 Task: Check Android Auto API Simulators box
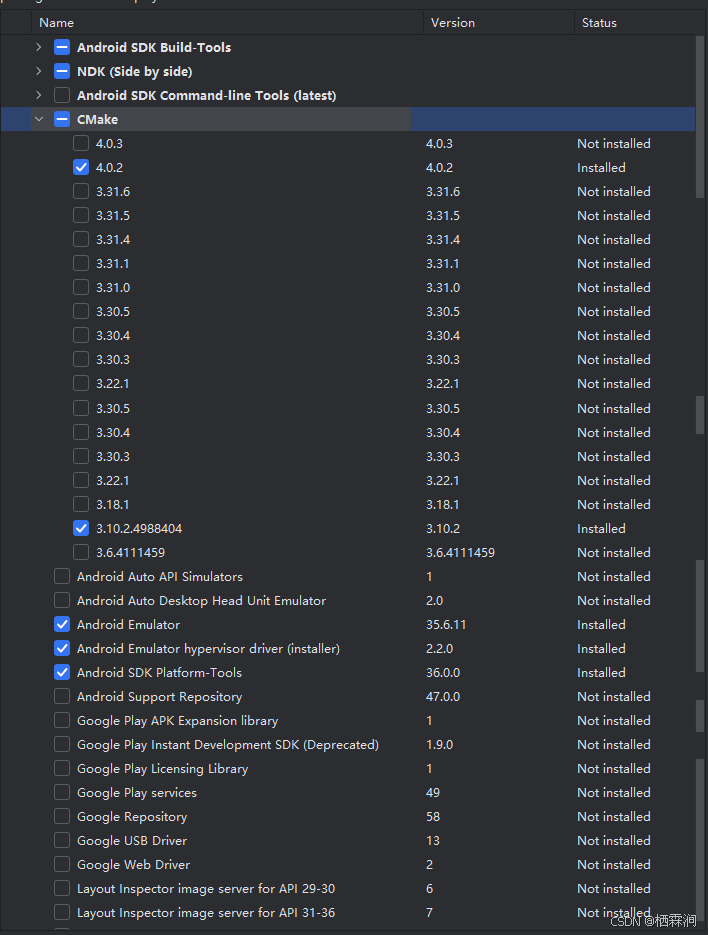[x=62, y=576]
